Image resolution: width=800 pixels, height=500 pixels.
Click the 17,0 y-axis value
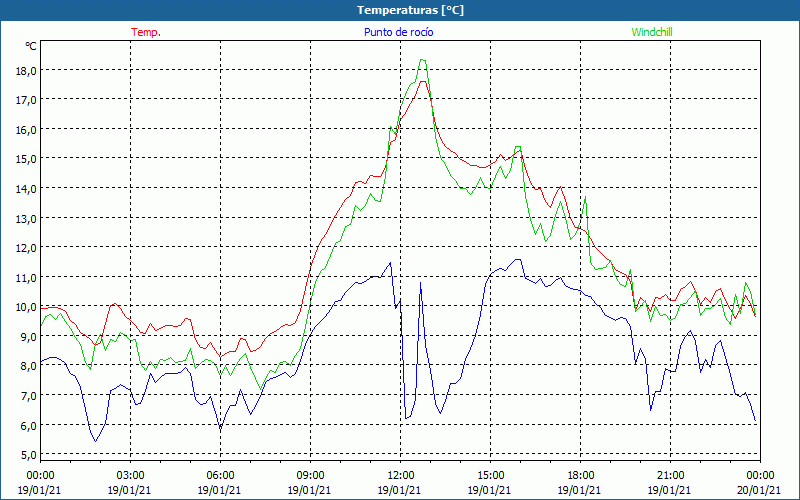tap(26, 100)
